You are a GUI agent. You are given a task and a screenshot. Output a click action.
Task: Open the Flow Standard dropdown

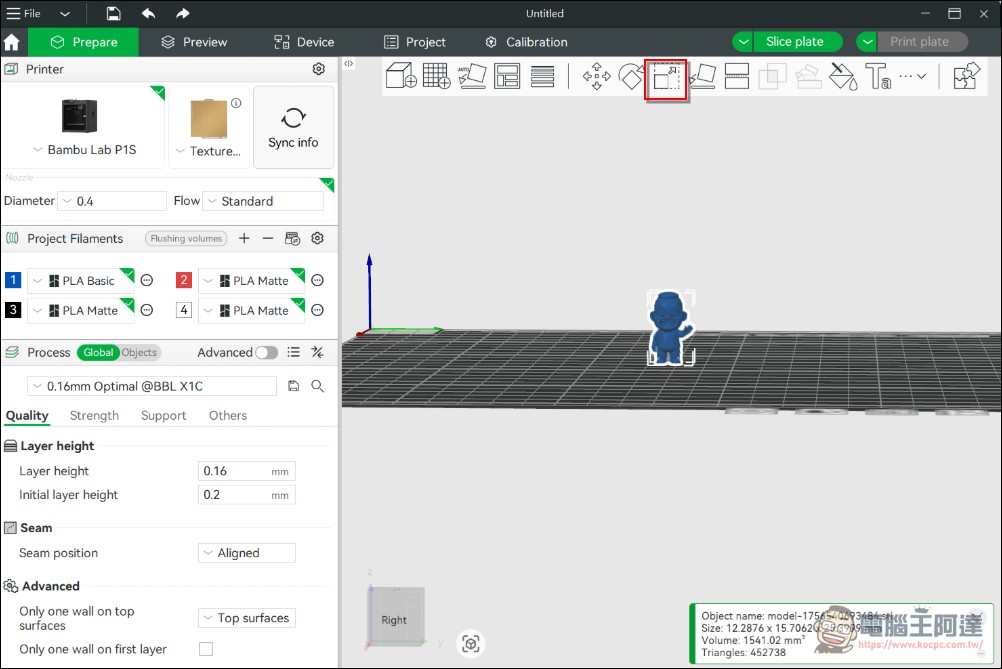pos(263,201)
